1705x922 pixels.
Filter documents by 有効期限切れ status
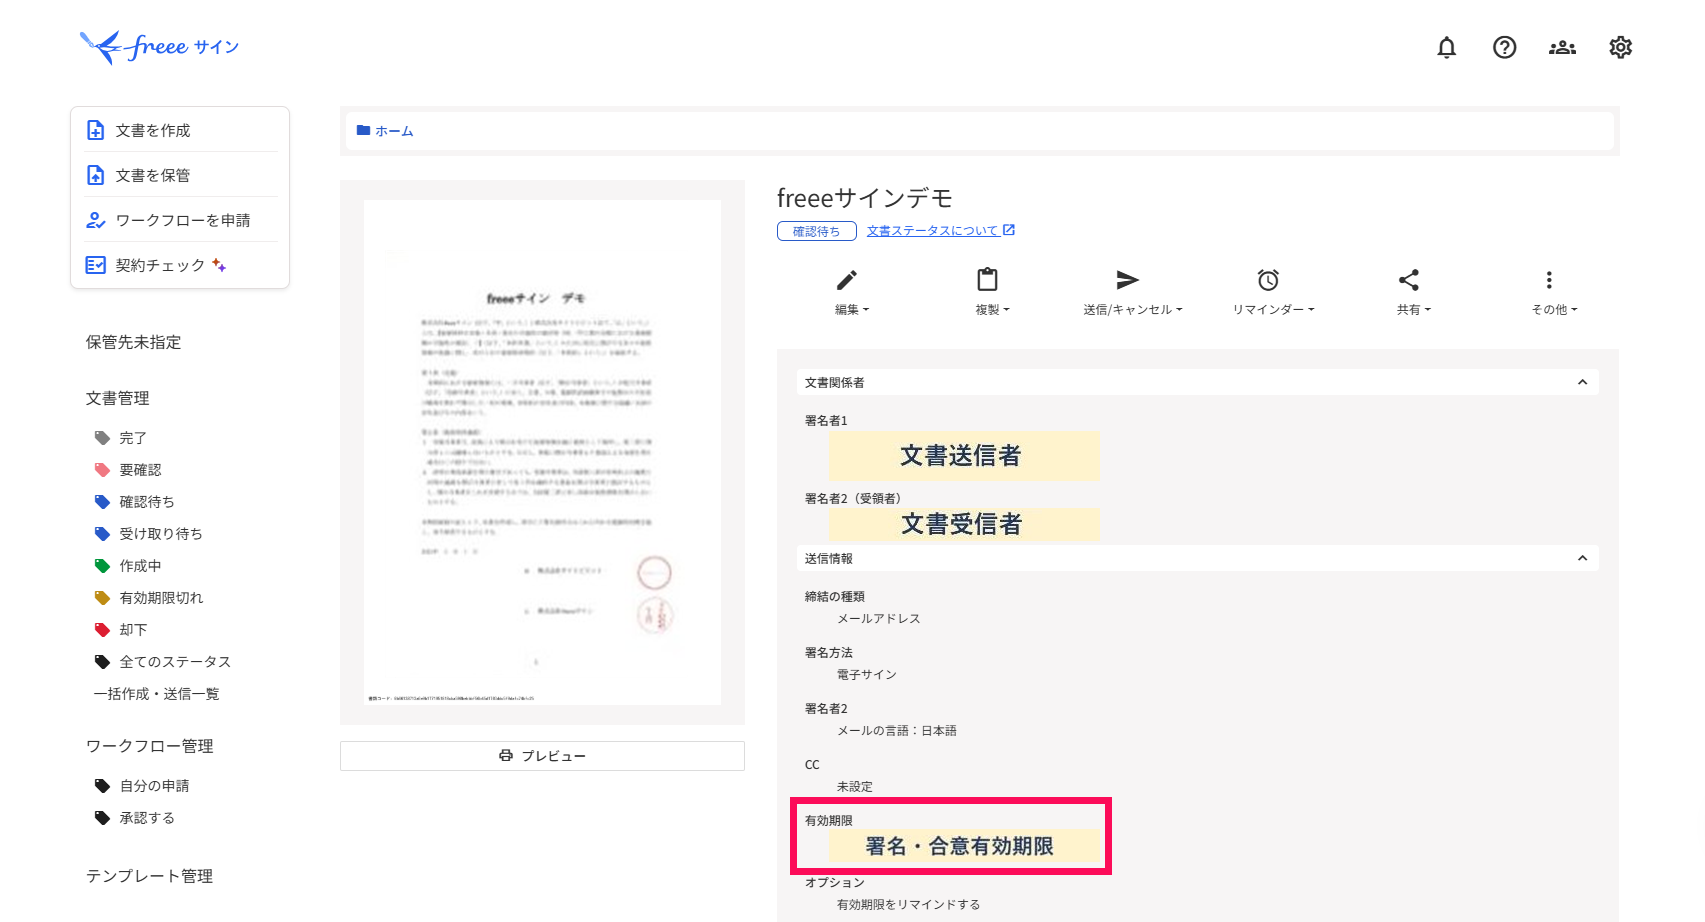tap(161, 598)
